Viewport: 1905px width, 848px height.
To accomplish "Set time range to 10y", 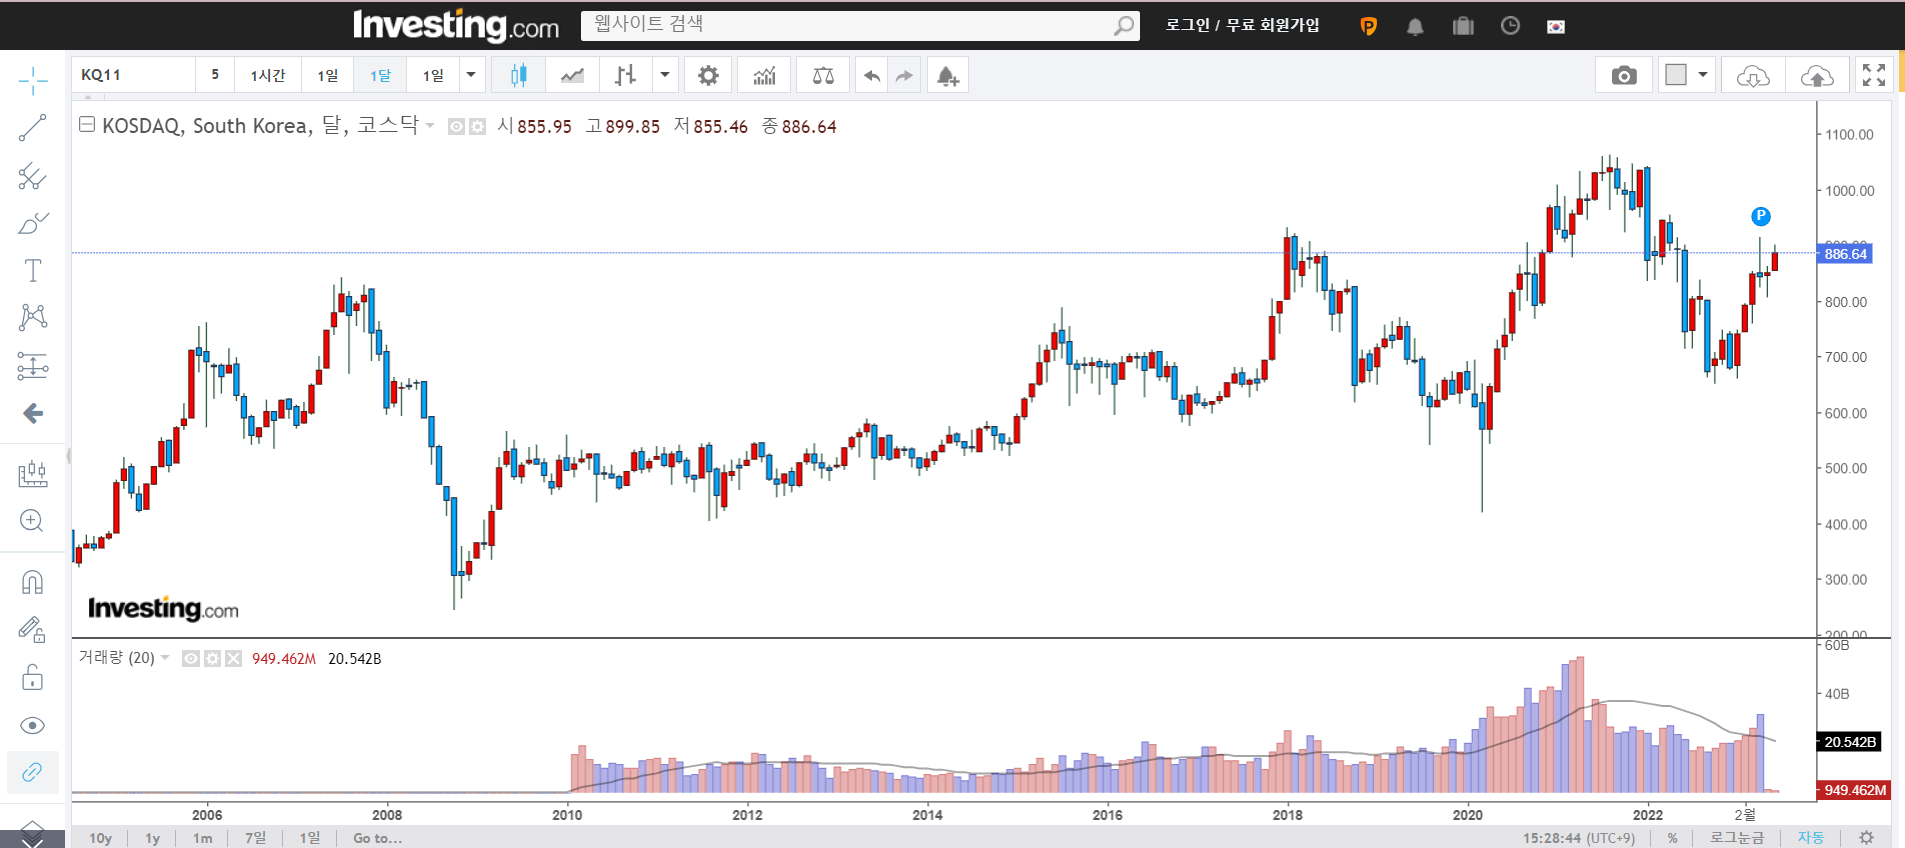I will tap(100, 838).
